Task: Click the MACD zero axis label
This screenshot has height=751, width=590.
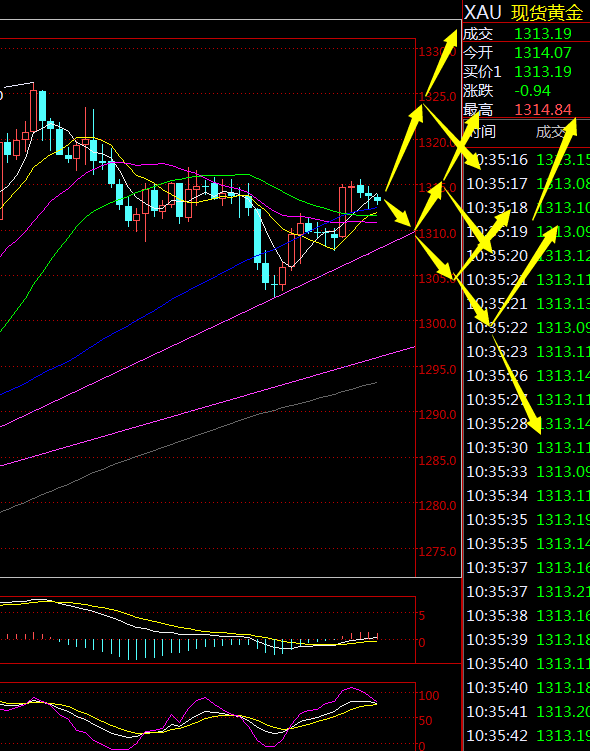Action: [421, 642]
